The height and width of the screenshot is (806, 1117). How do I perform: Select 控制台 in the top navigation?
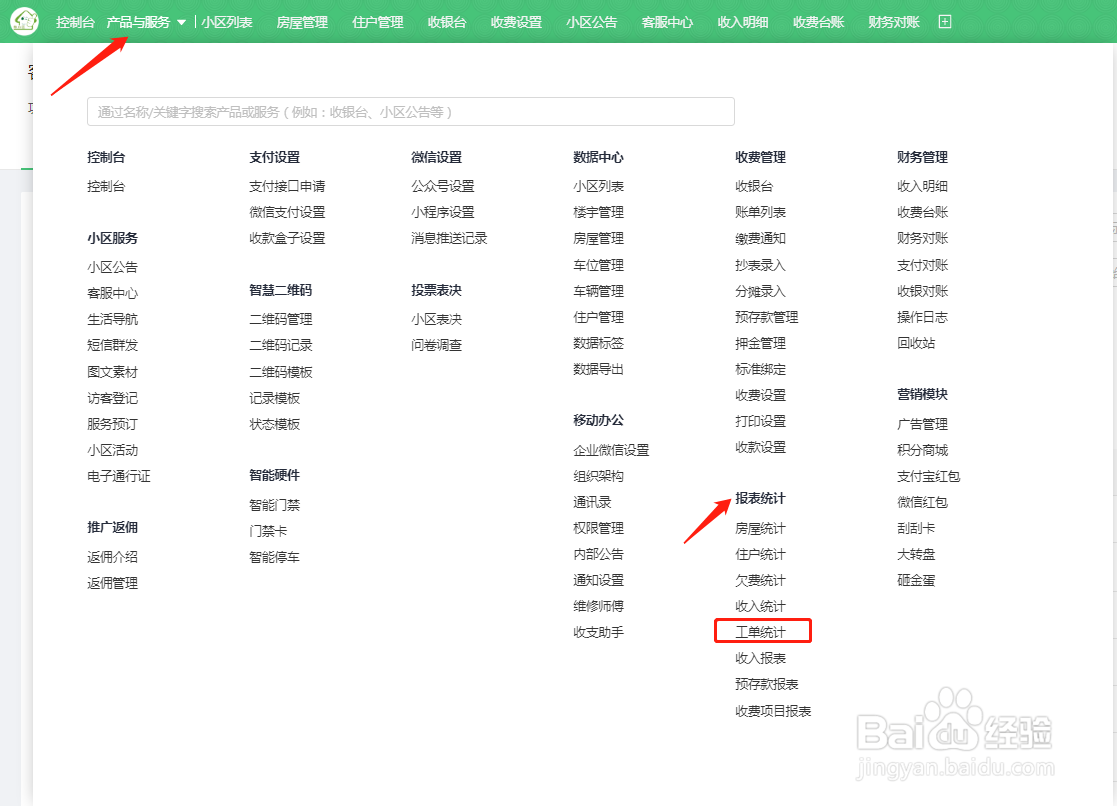coord(75,21)
